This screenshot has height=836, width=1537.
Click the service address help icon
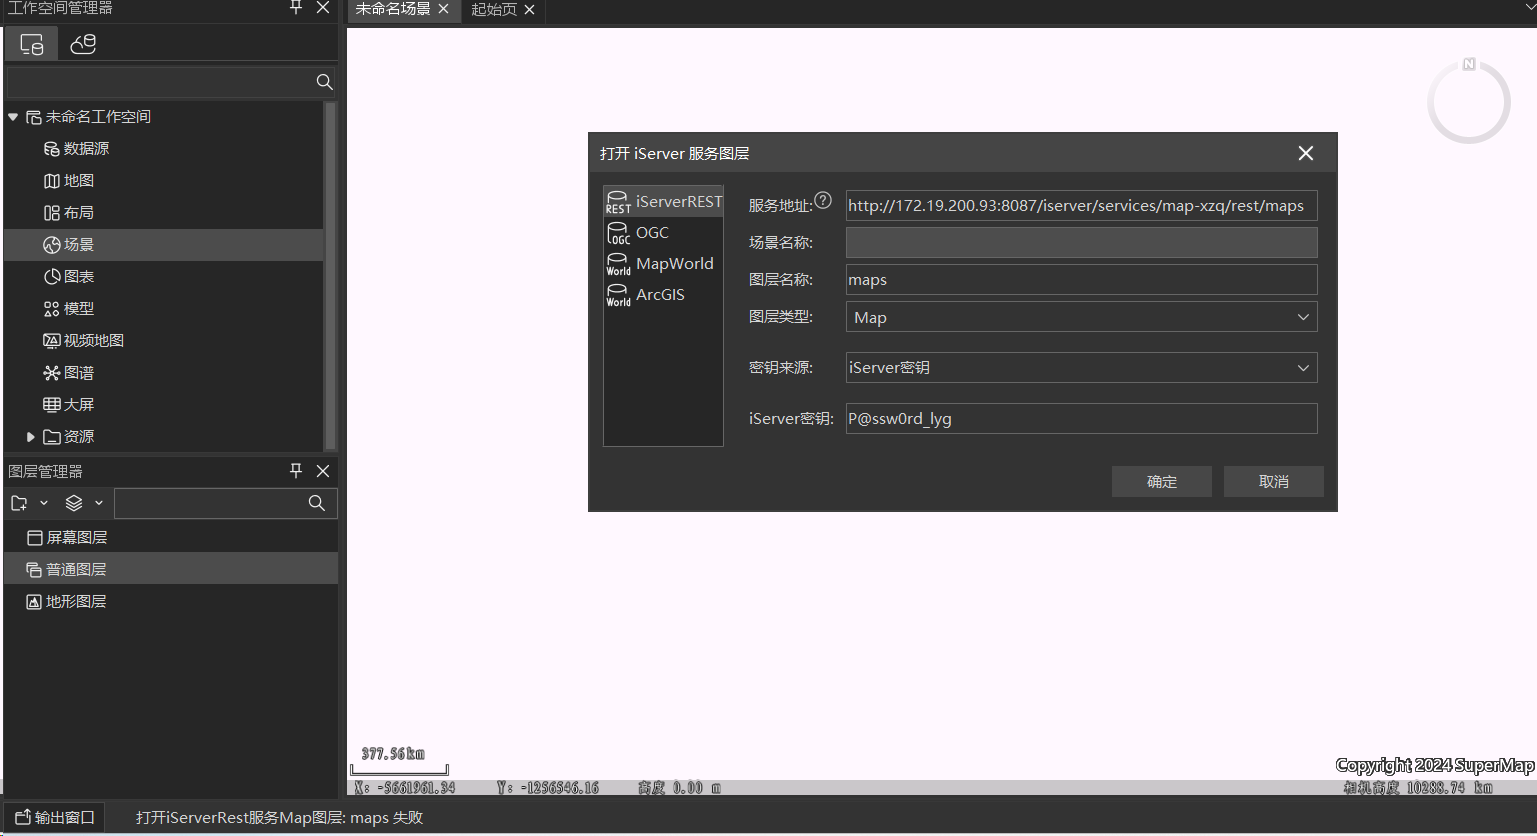click(822, 200)
